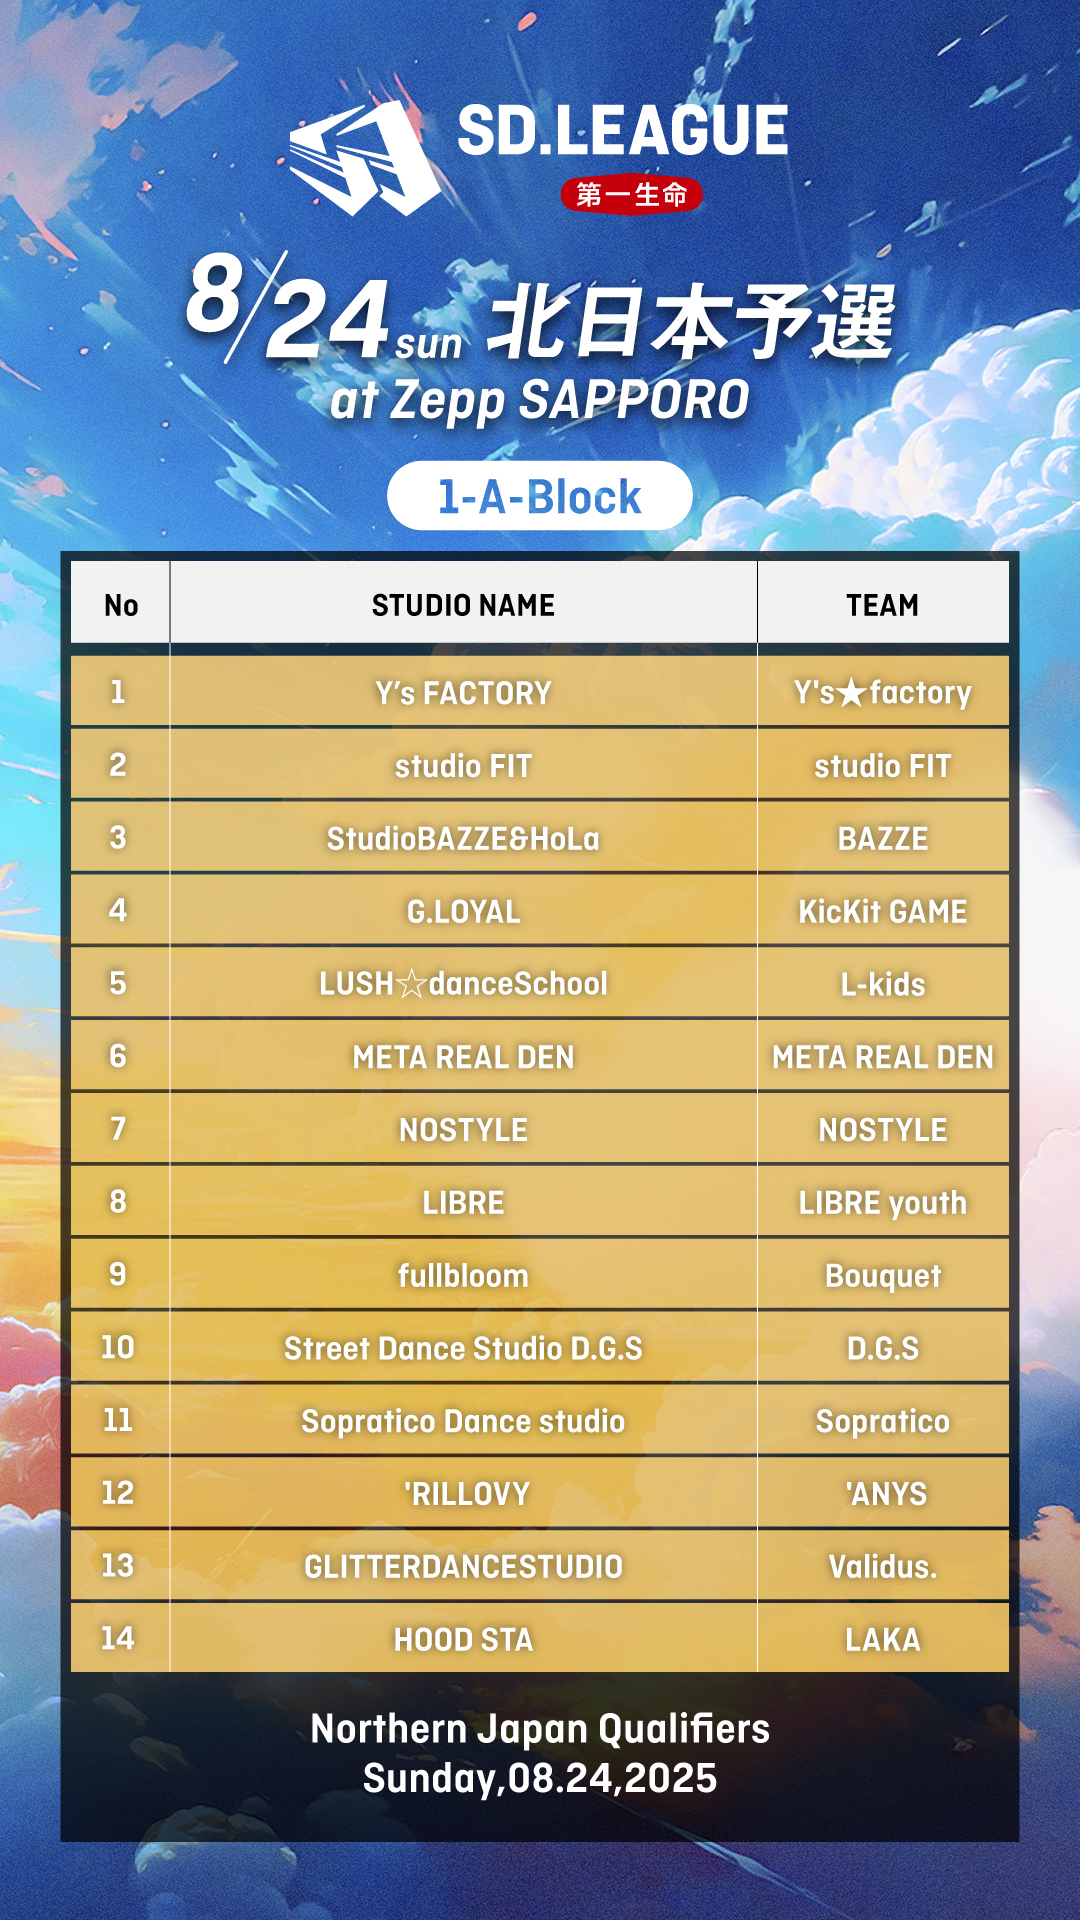Image resolution: width=1080 pixels, height=1920 pixels.
Task: Select the 1-A-Block pill label
Action: tap(540, 496)
